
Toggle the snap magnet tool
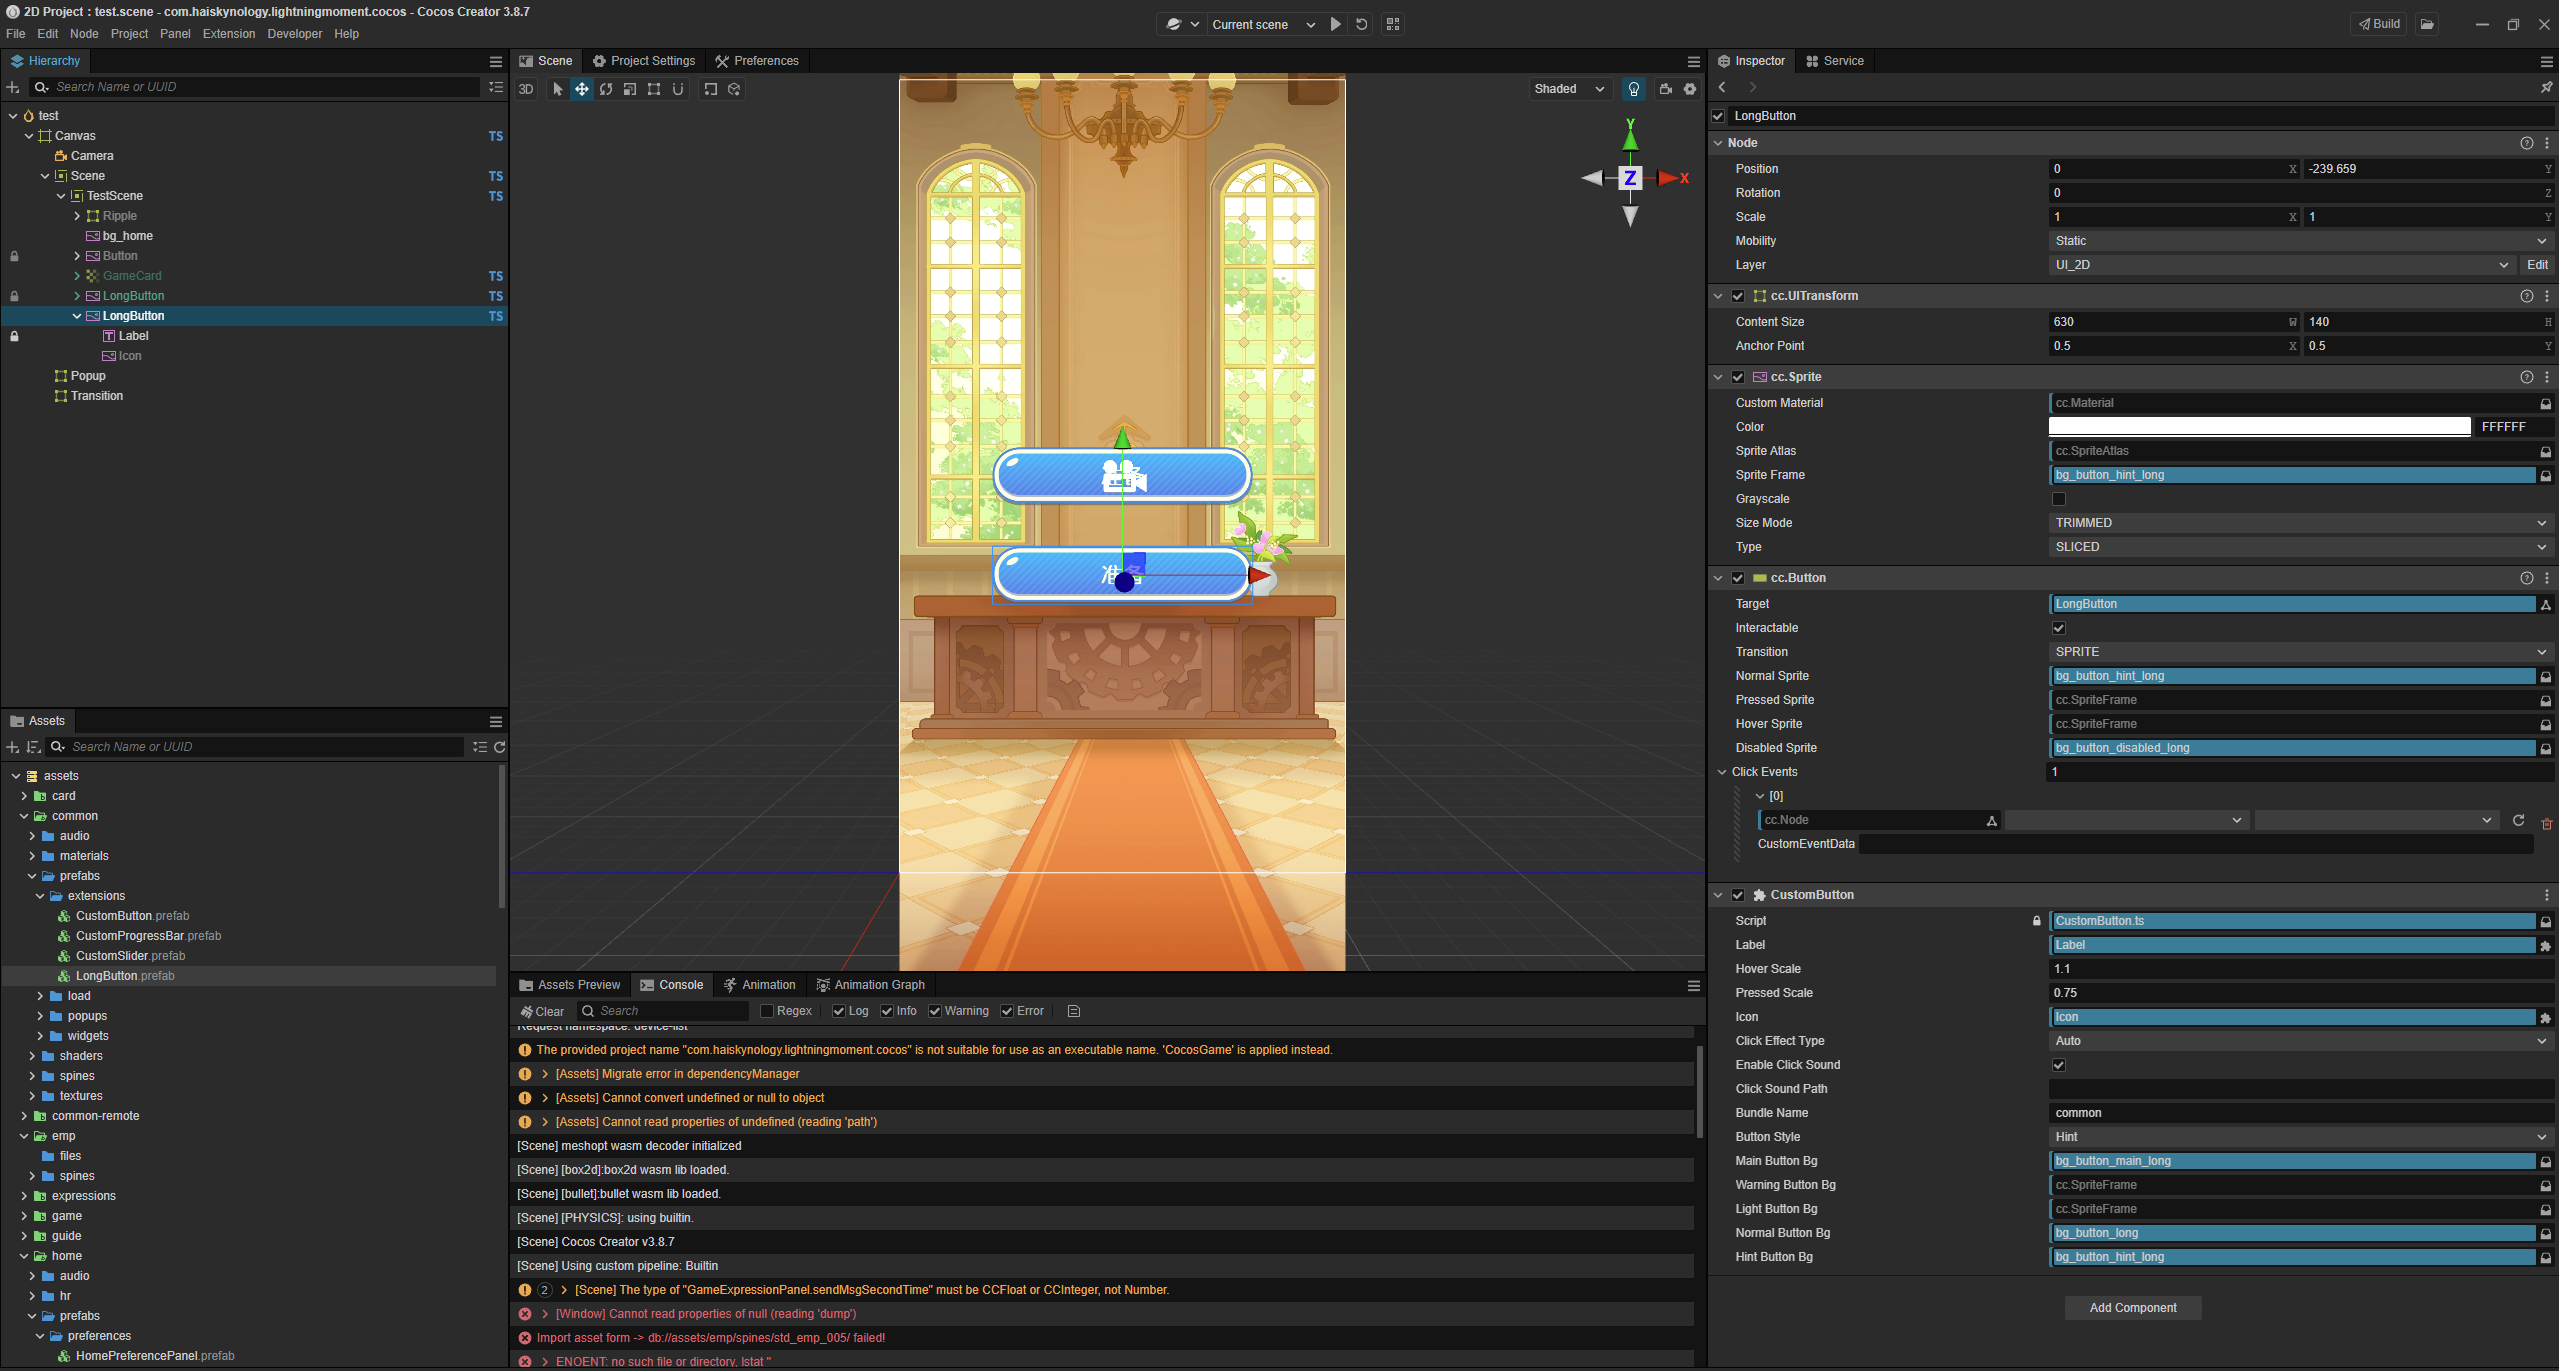678,89
